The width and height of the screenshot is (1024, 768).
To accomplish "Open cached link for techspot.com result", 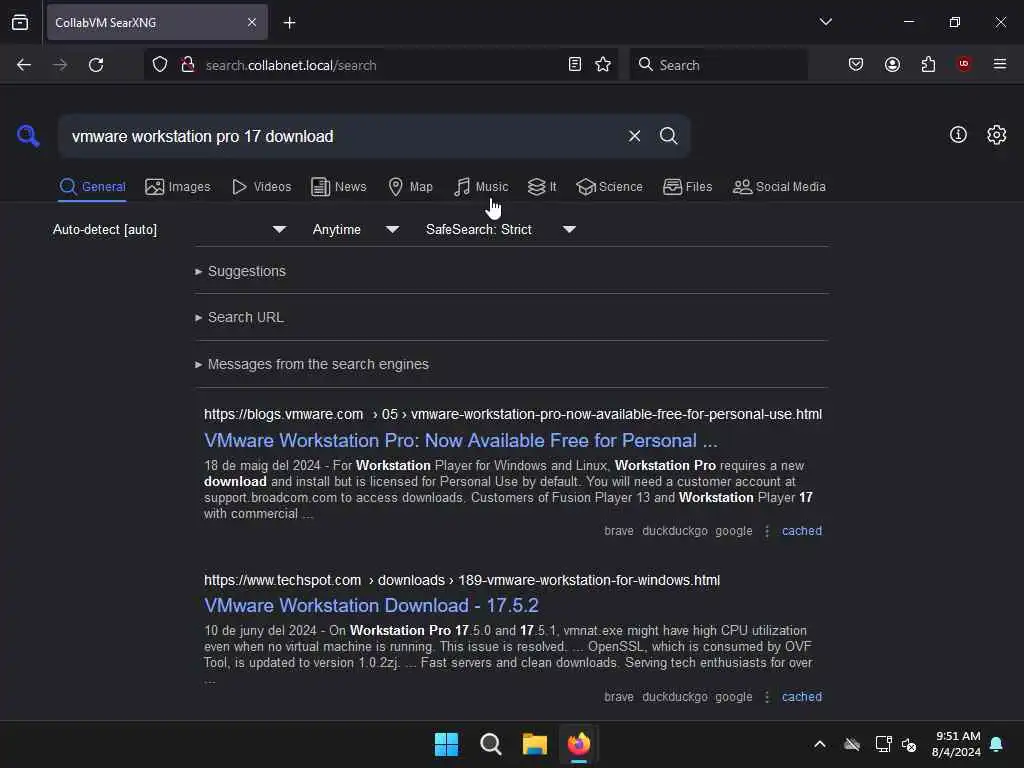I will click(801, 697).
